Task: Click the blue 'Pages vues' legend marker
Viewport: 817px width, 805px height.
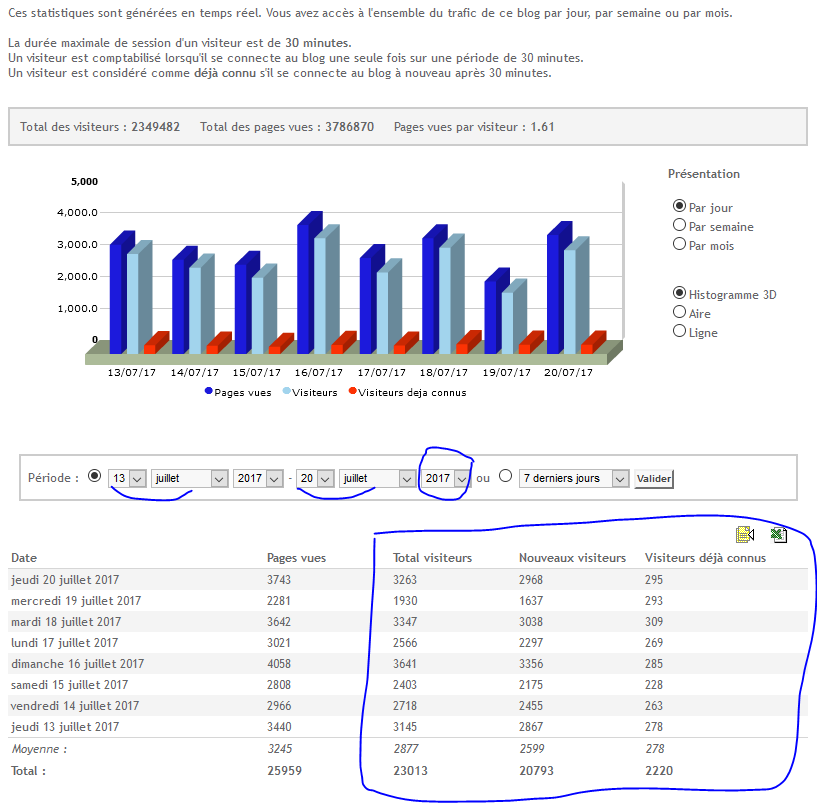Action: click(x=208, y=391)
